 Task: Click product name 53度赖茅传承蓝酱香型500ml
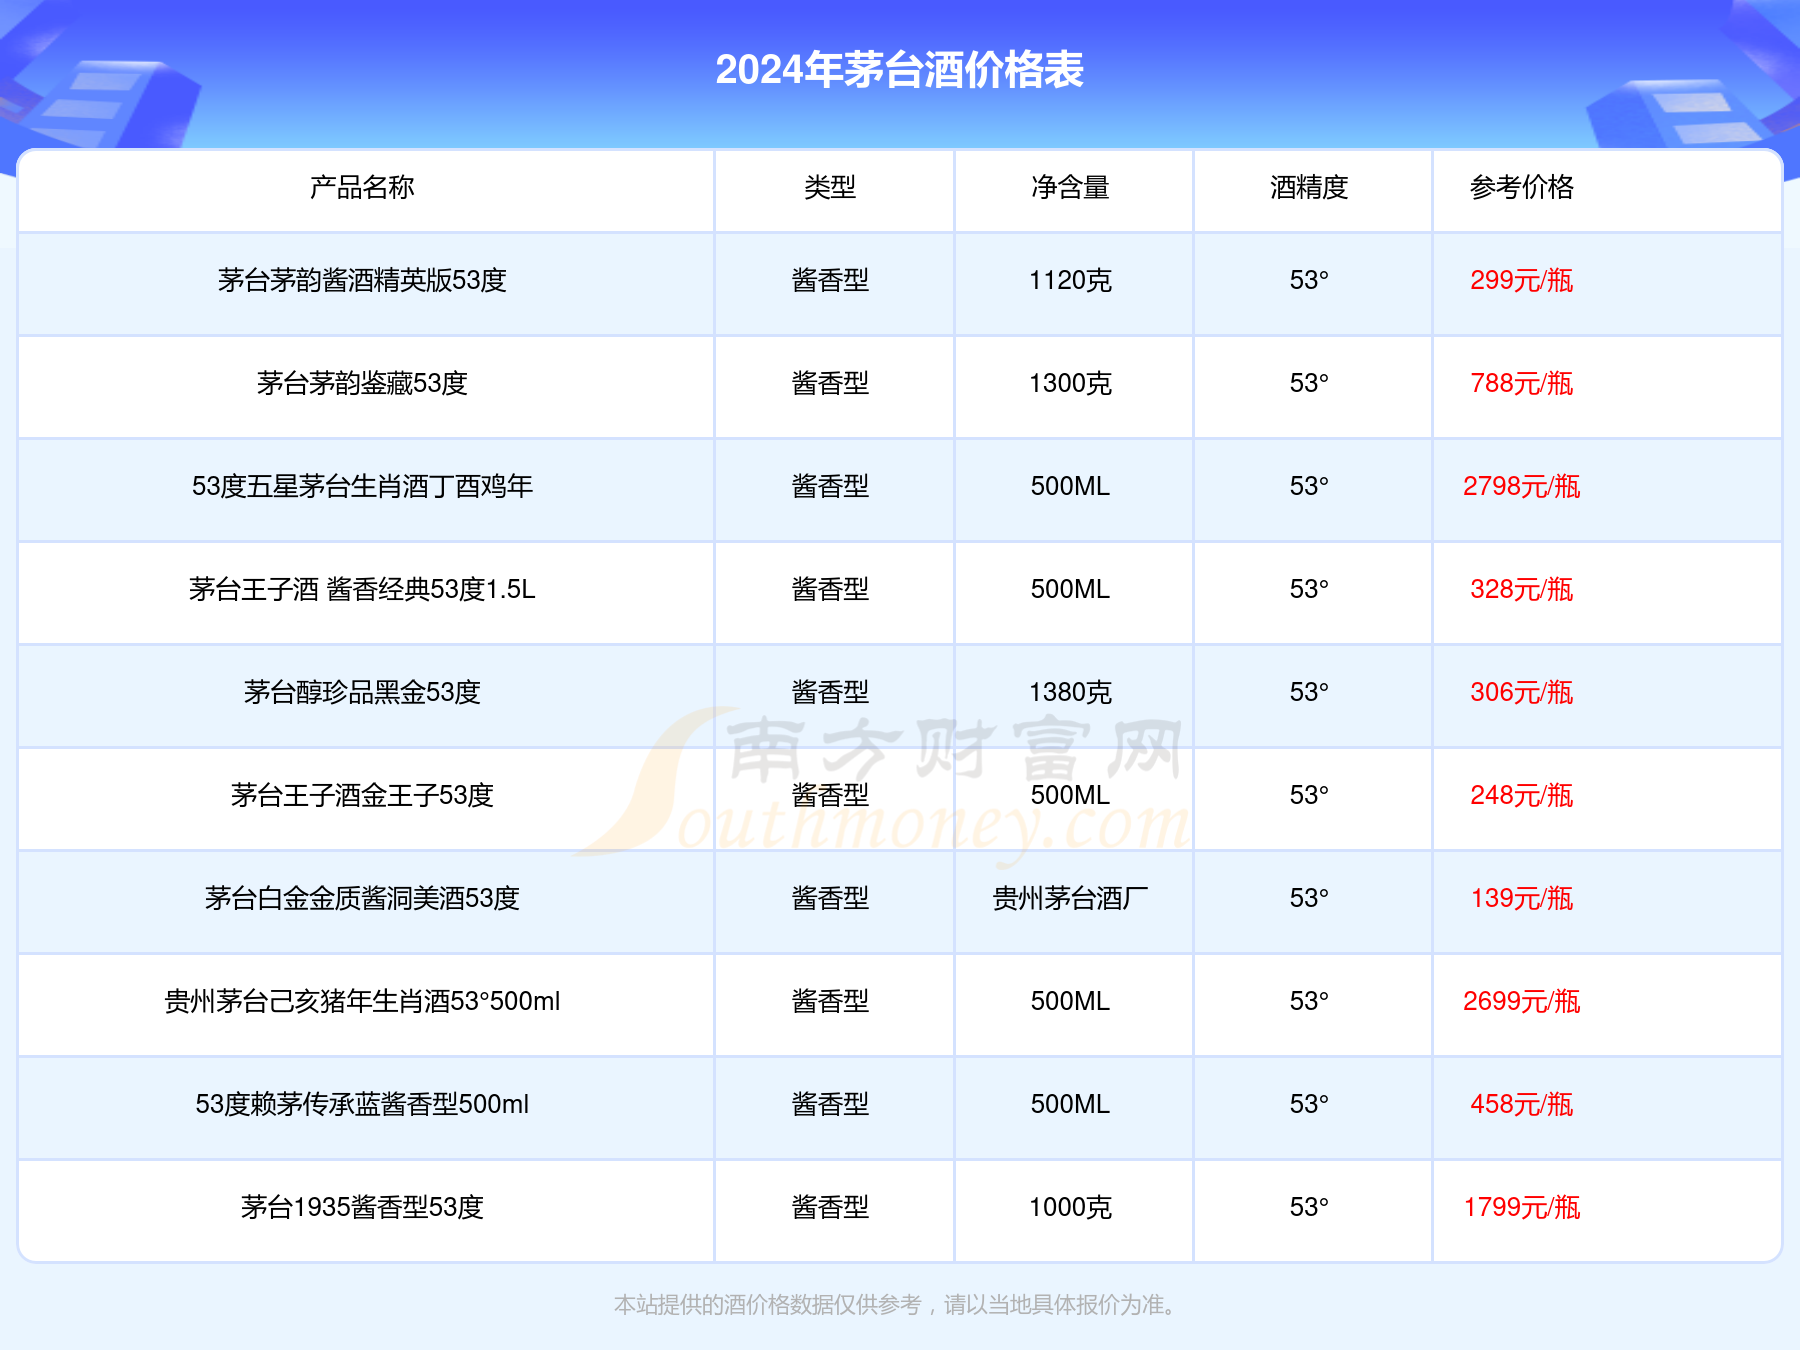point(362,1104)
